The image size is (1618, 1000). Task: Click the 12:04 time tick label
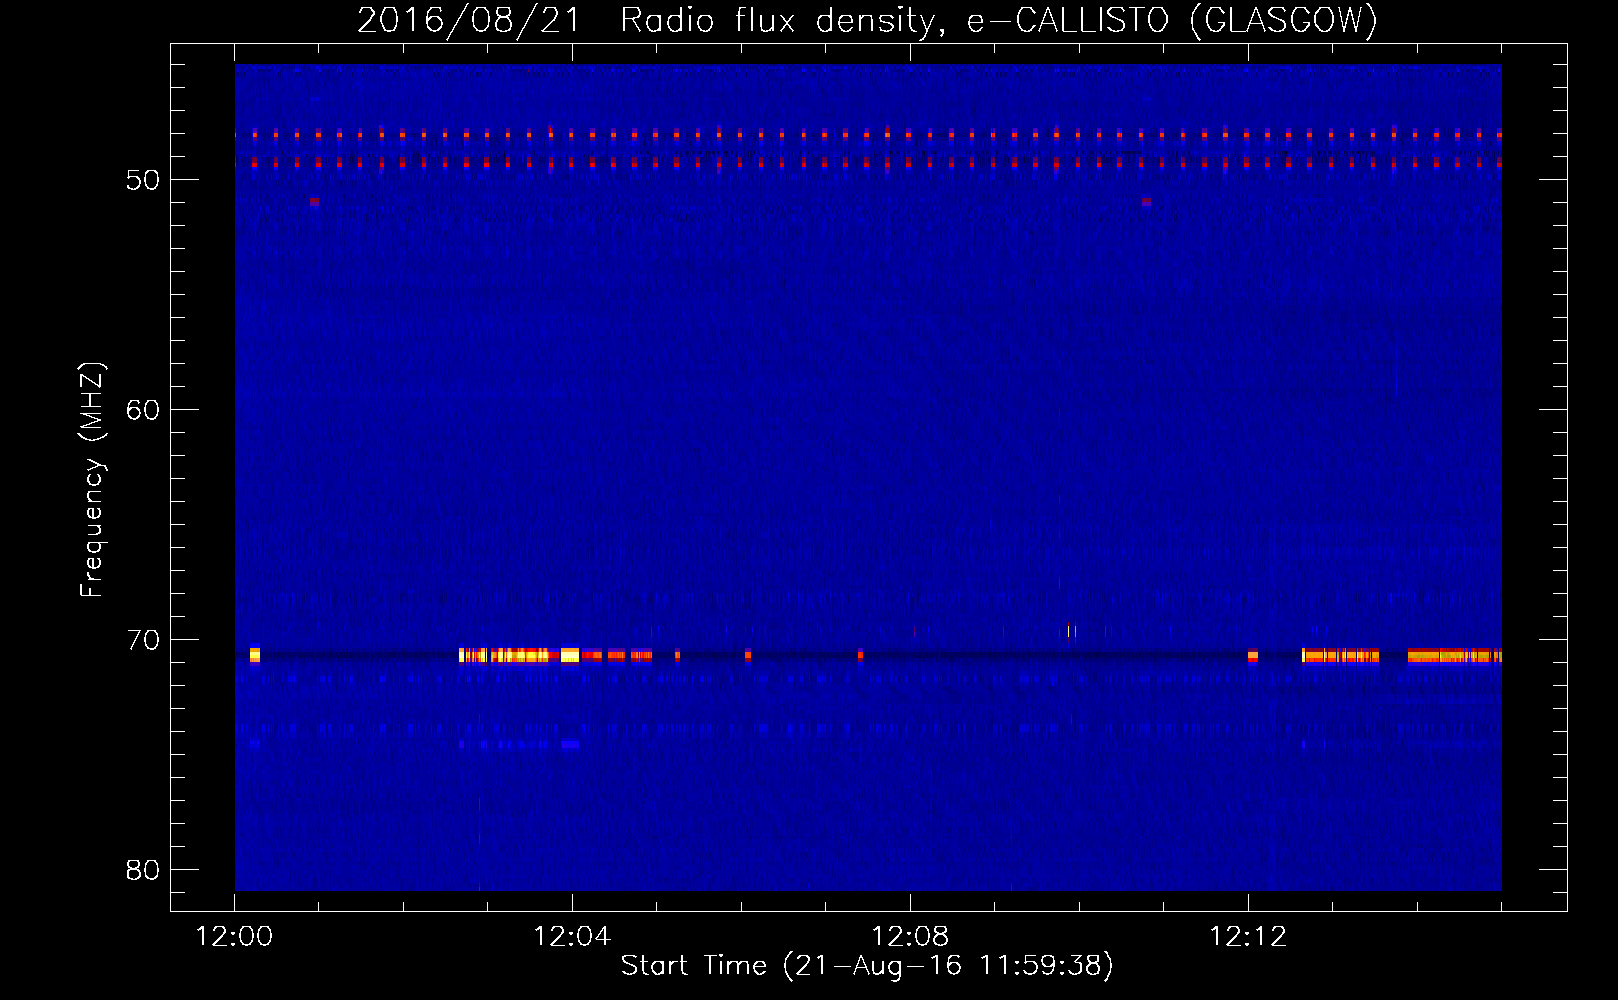[x=572, y=937]
